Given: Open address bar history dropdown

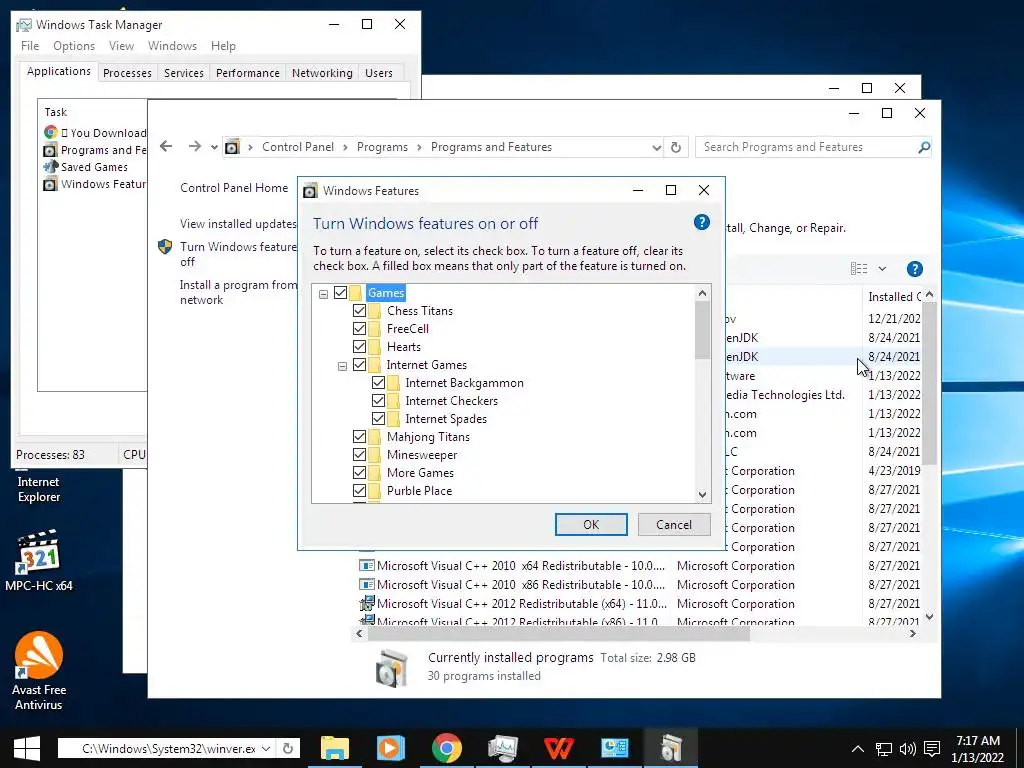Looking at the screenshot, I should [656, 148].
